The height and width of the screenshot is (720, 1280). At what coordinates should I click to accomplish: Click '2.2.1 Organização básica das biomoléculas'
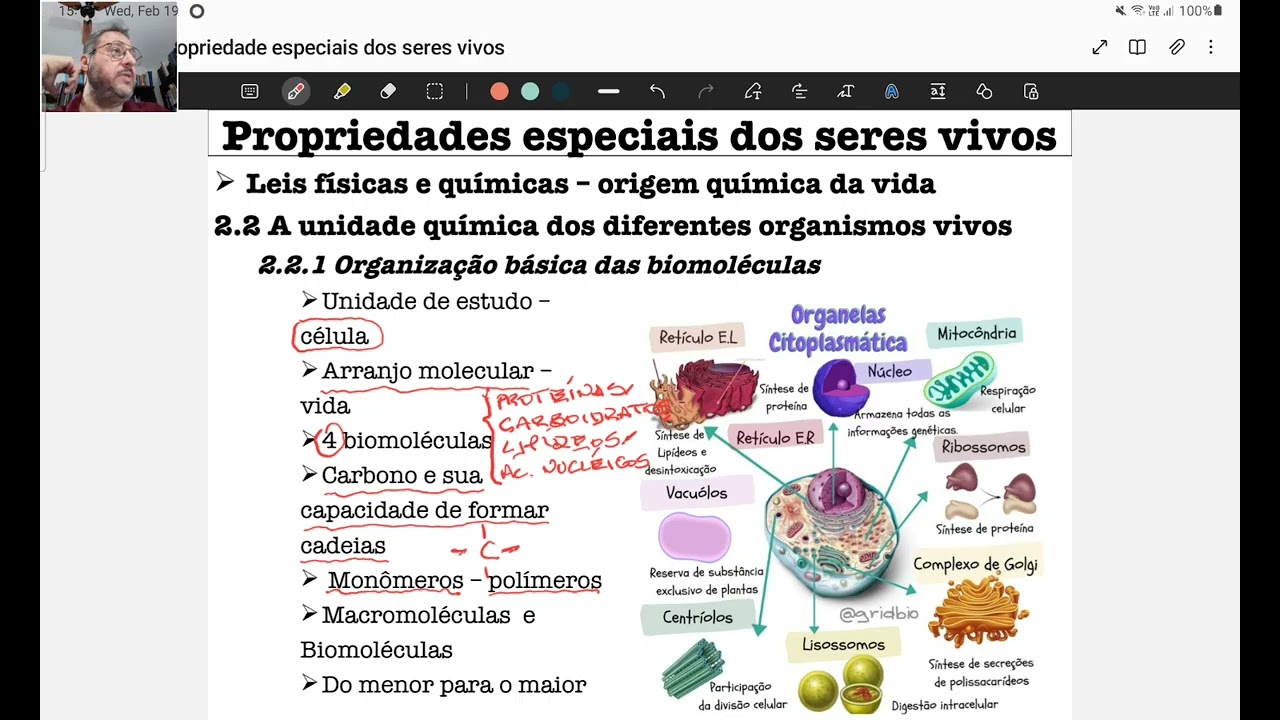click(540, 265)
